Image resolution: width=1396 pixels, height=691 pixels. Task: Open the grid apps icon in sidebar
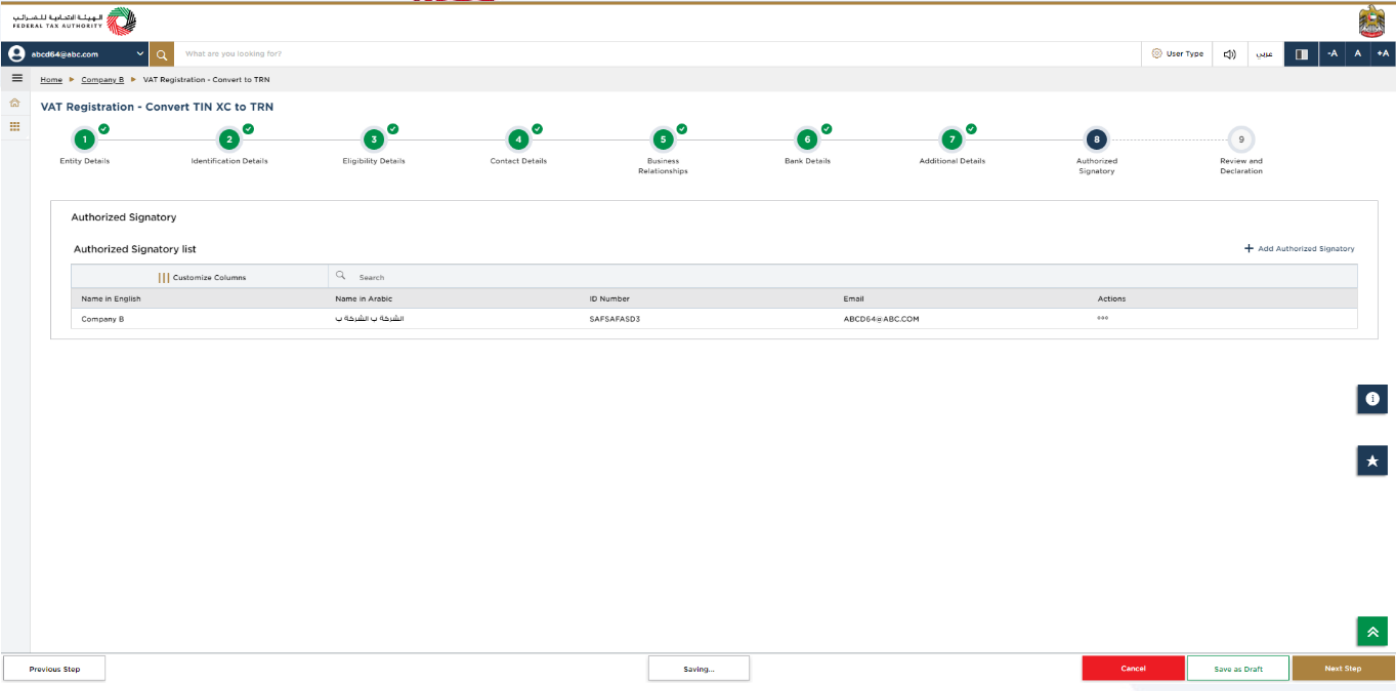[15, 126]
